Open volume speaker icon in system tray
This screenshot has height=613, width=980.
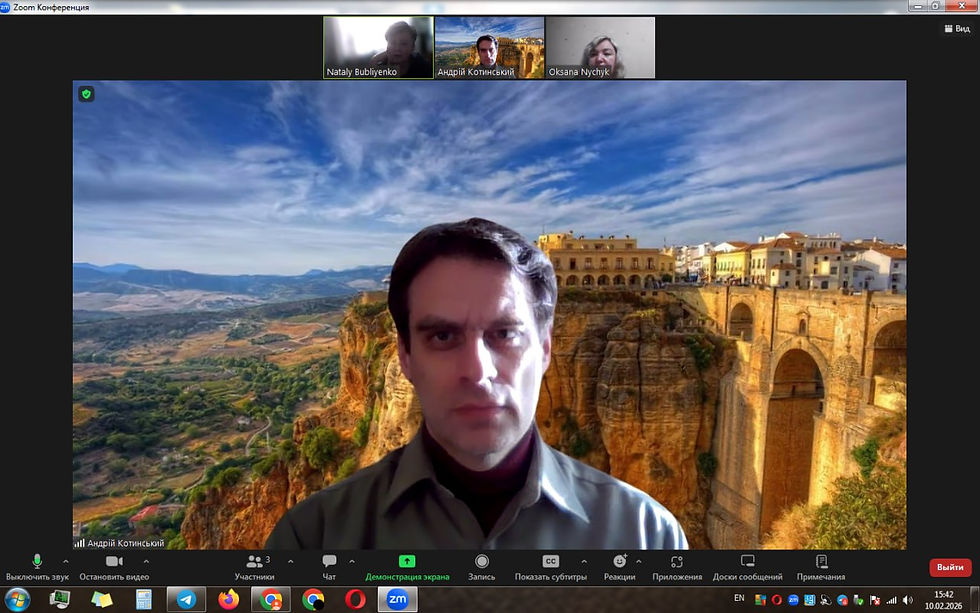coord(908,600)
